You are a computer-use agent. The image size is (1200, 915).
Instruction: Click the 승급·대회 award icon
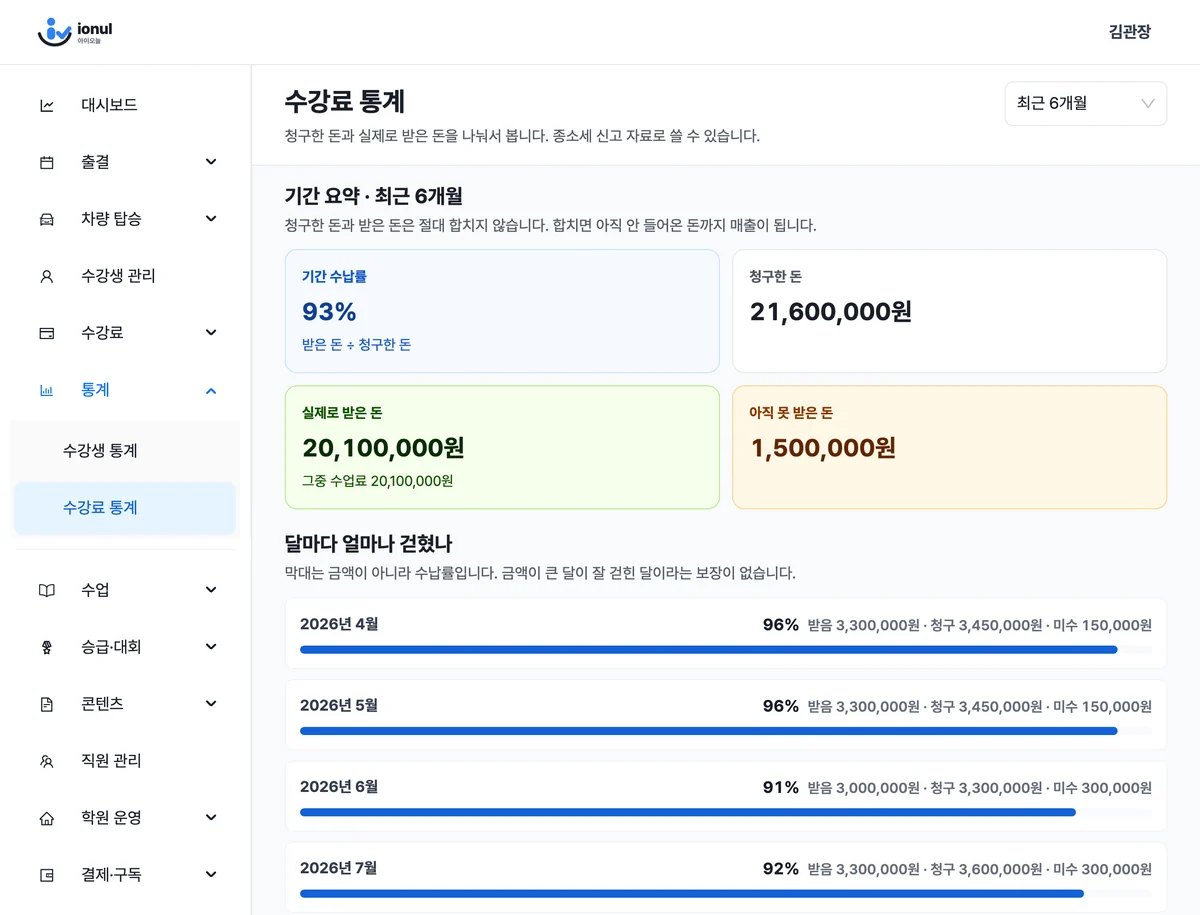(47, 647)
